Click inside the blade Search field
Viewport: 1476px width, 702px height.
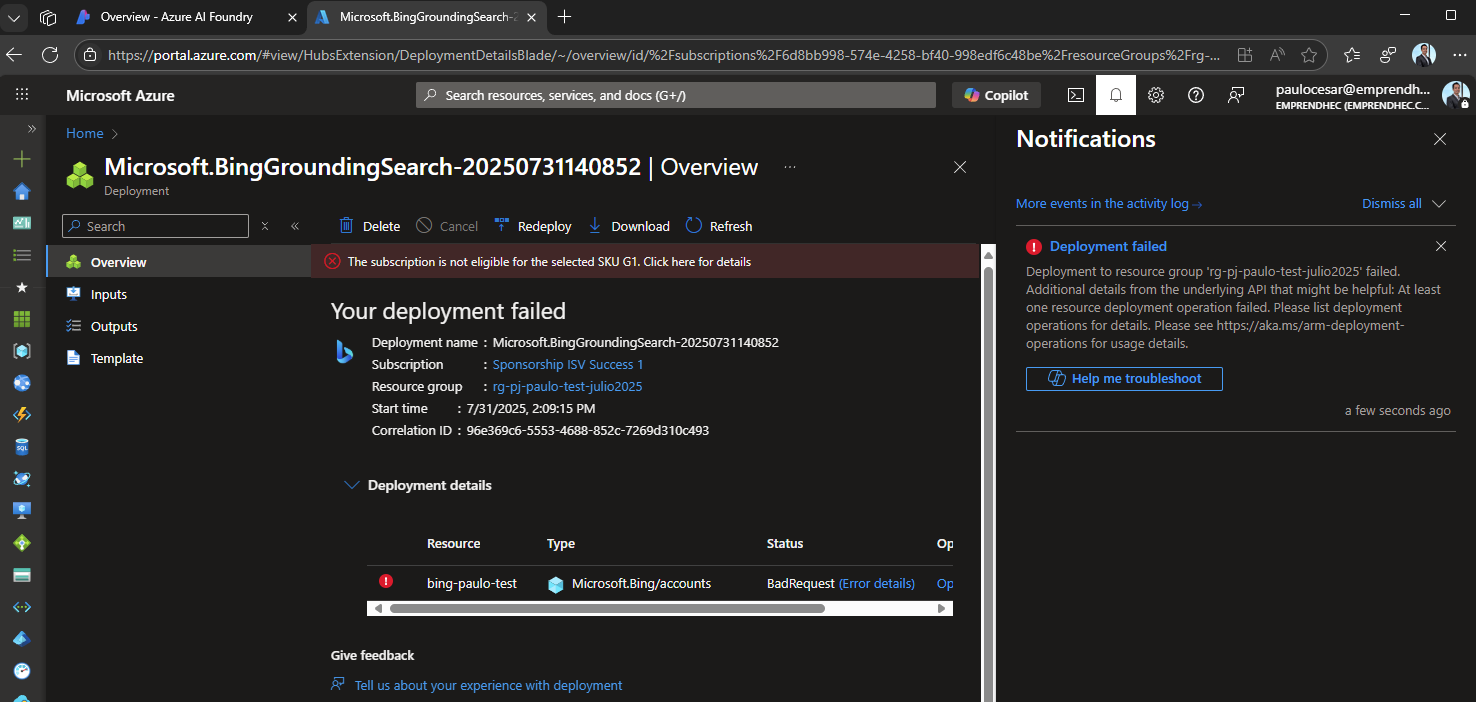(x=155, y=226)
